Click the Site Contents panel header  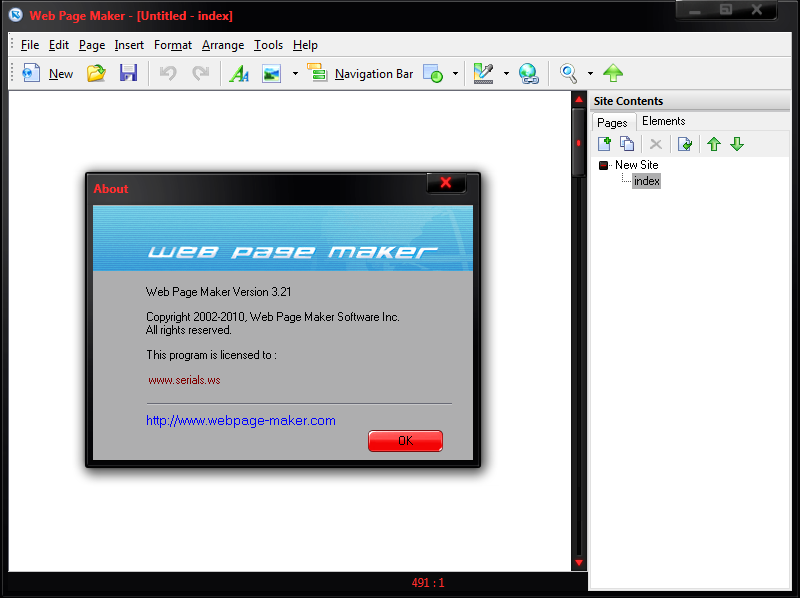coord(690,101)
